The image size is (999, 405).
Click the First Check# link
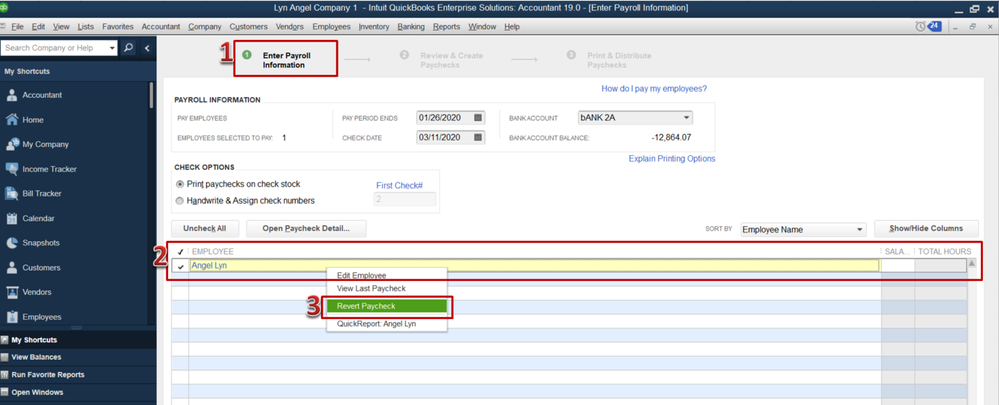399,185
